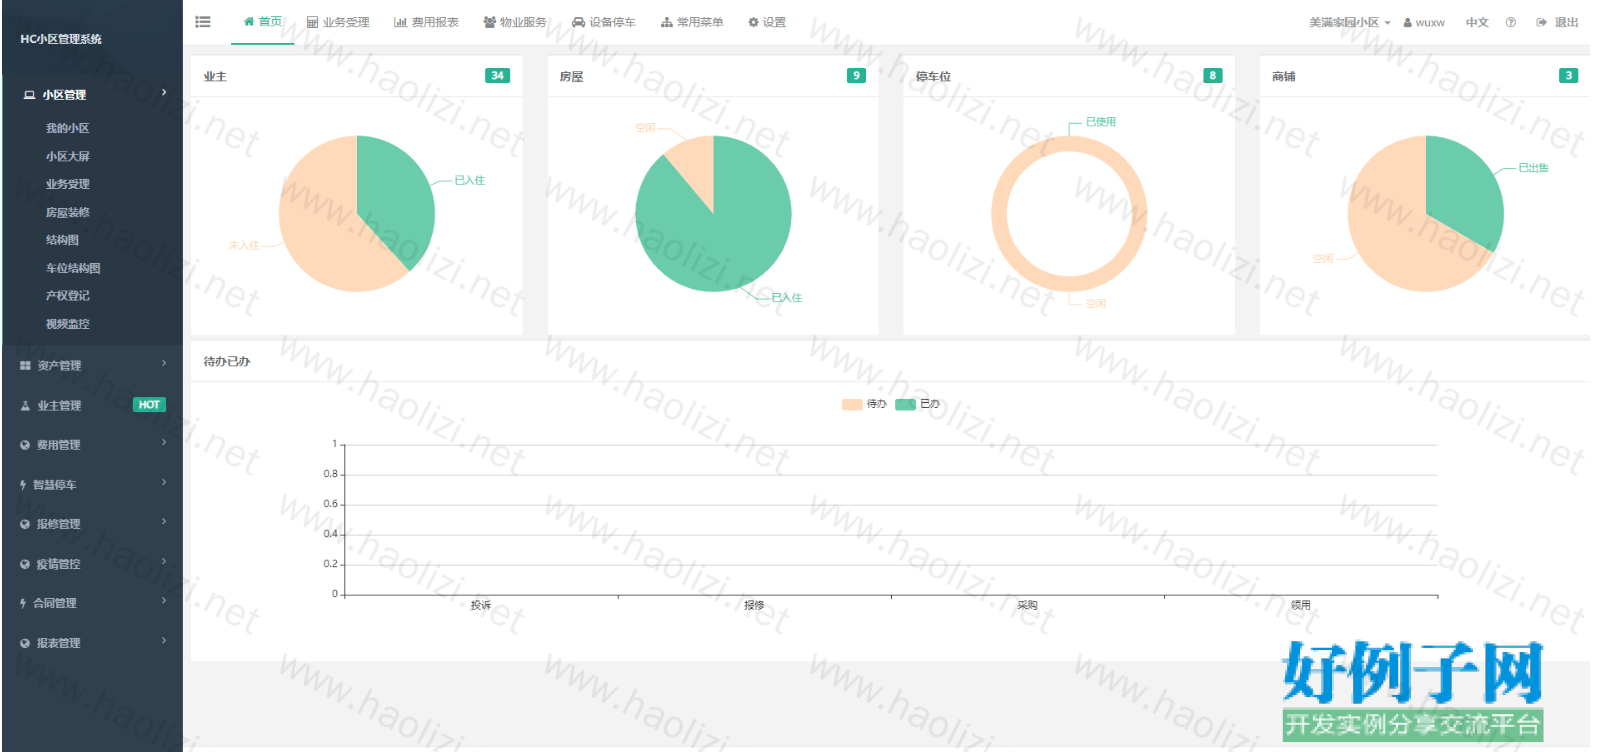Open the 美满家园小区 community dropdown
This screenshot has width=1598, height=752.
(x=1350, y=22)
